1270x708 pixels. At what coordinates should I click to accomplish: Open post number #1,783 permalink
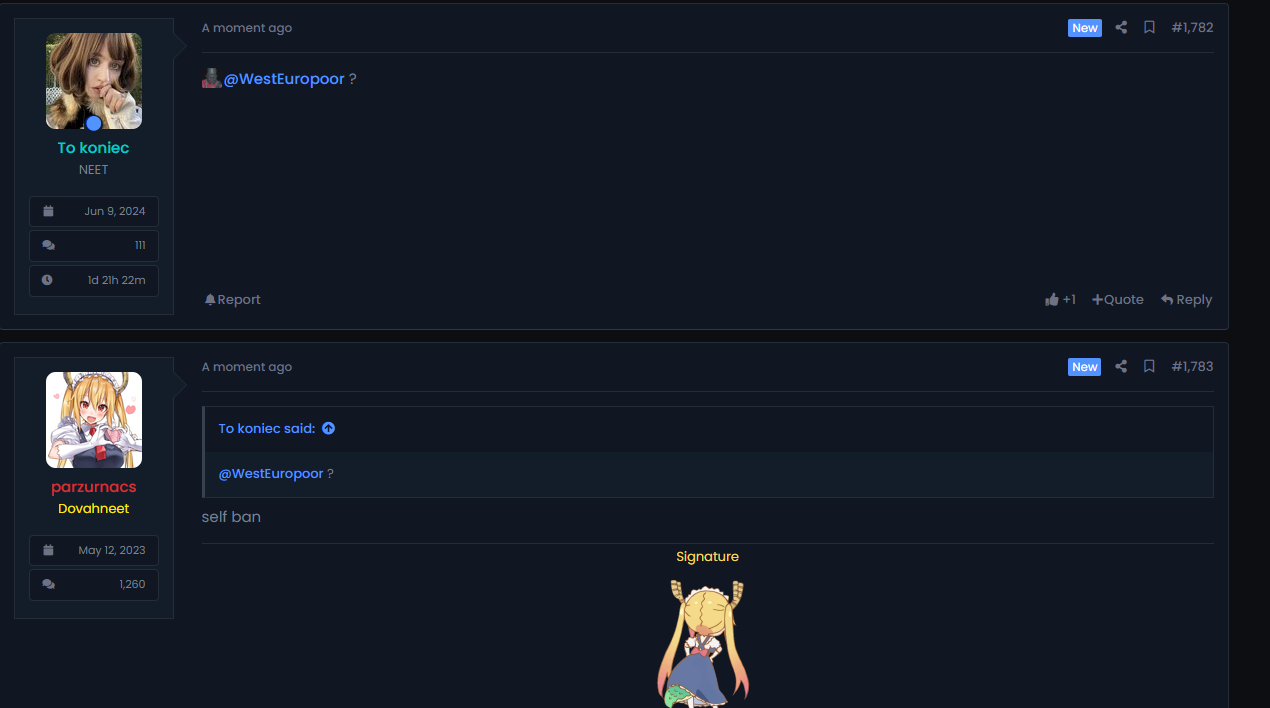[1192, 367]
